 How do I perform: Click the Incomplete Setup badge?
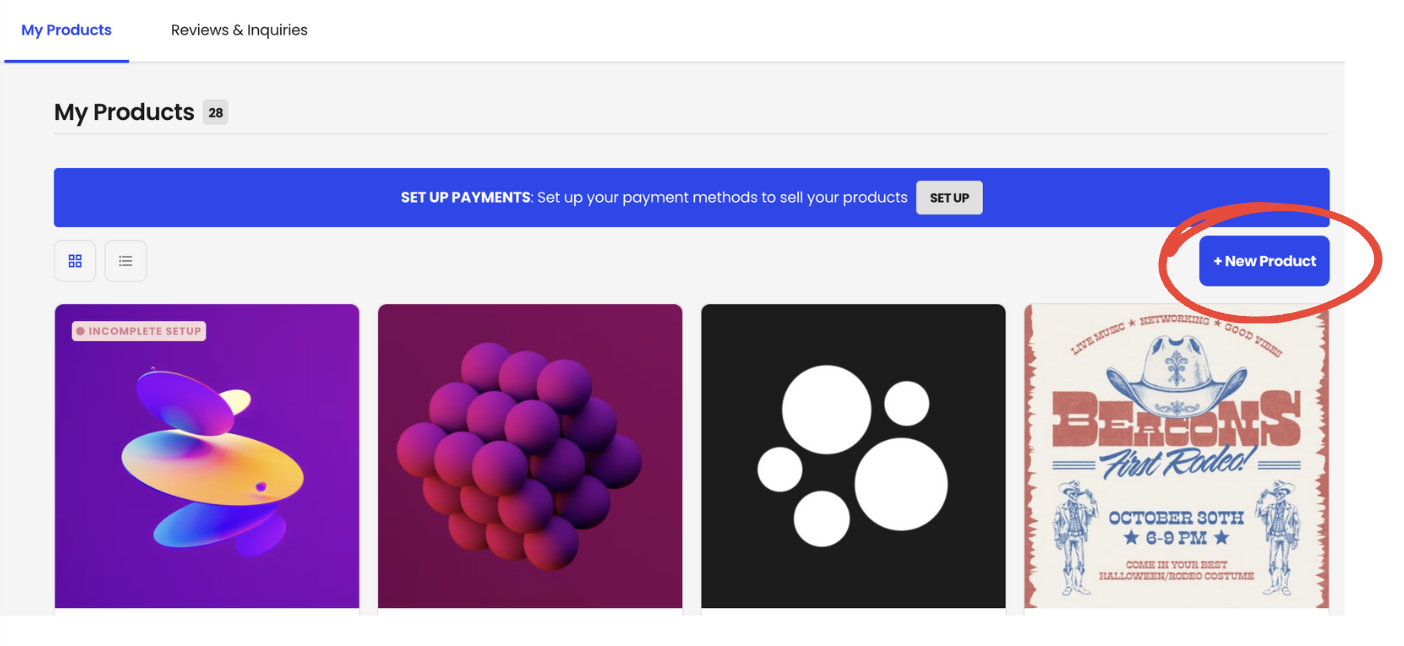pos(139,331)
